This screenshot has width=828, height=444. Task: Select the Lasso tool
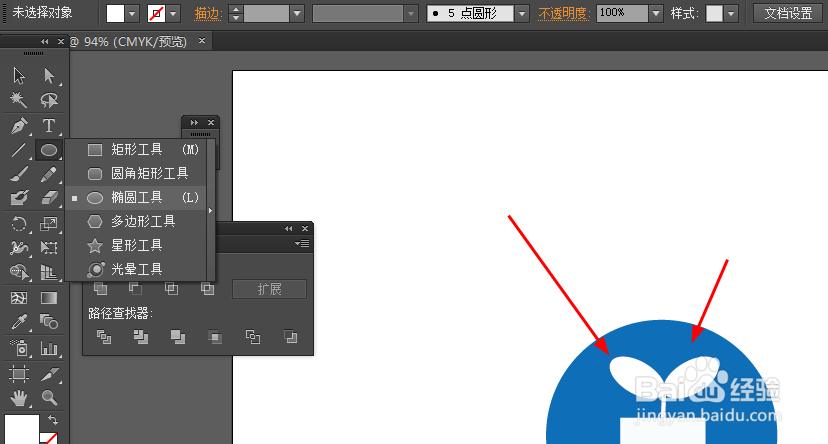click(49, 100)
